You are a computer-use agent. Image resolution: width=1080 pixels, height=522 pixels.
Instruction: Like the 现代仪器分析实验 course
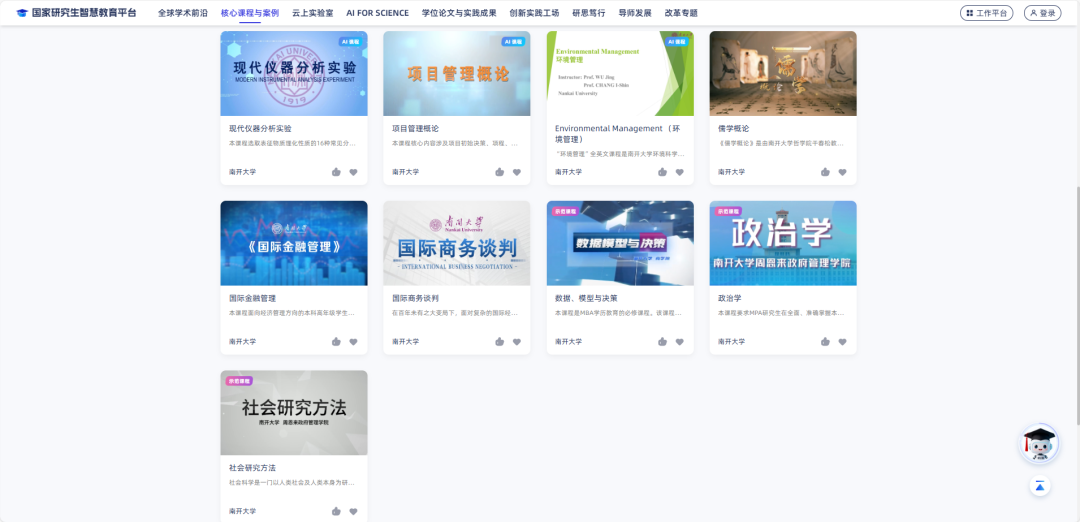coord(336,172)
